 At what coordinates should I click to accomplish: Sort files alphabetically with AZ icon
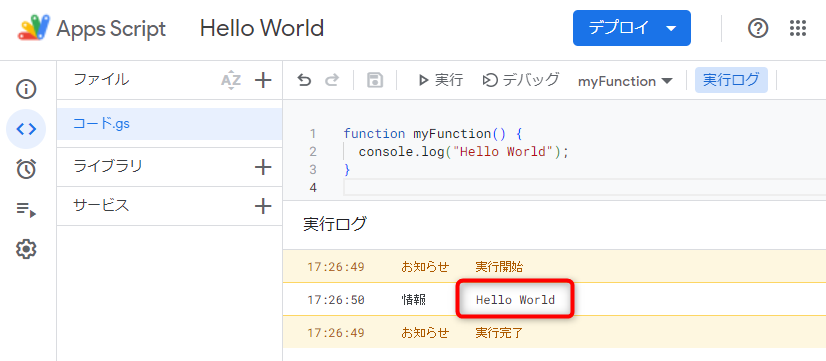point(231,81)
